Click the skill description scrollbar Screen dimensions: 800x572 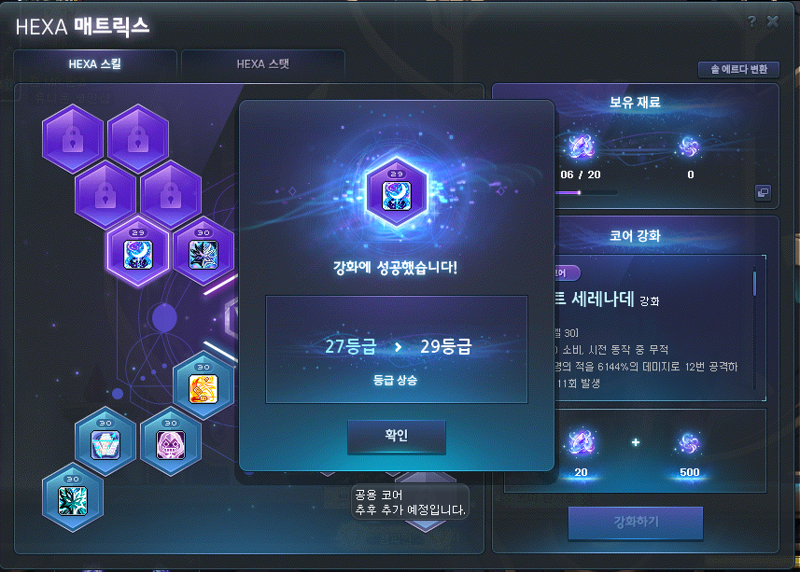(x=755, y=284)
